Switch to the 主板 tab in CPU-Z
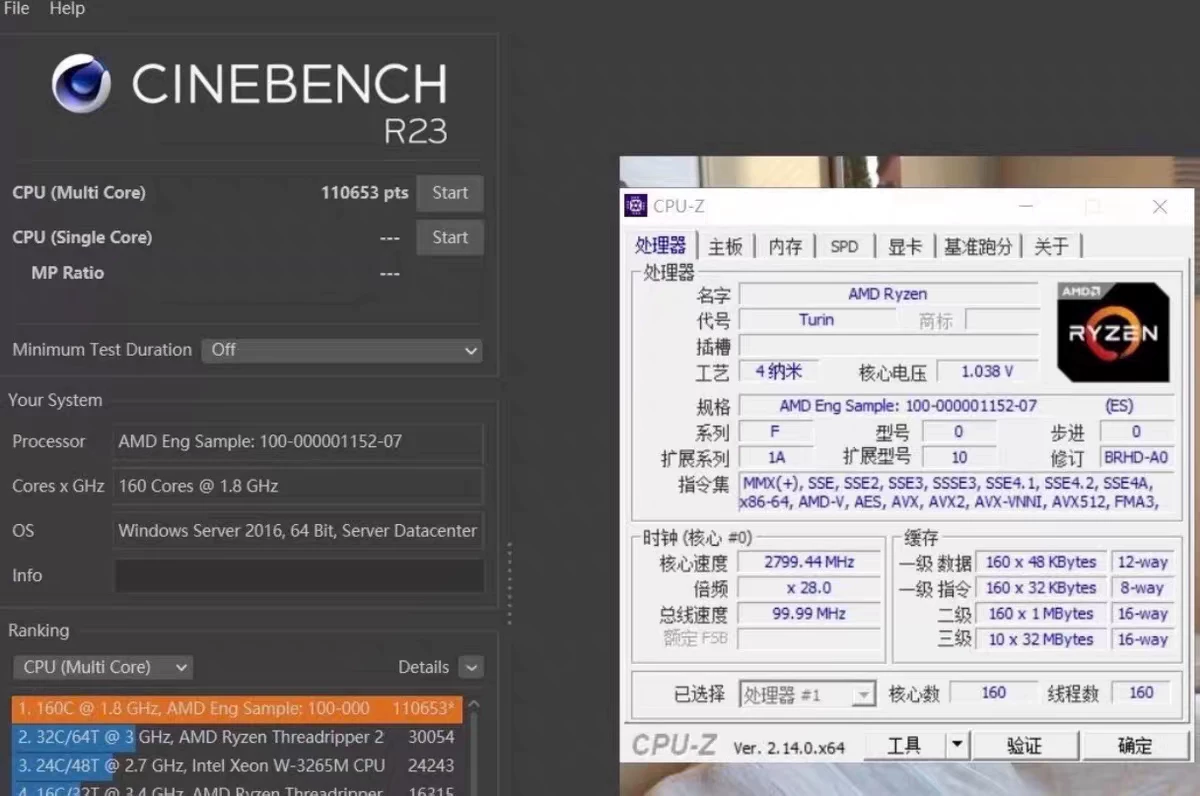This screenshot has height=796, width=1200. pos(726,247)
